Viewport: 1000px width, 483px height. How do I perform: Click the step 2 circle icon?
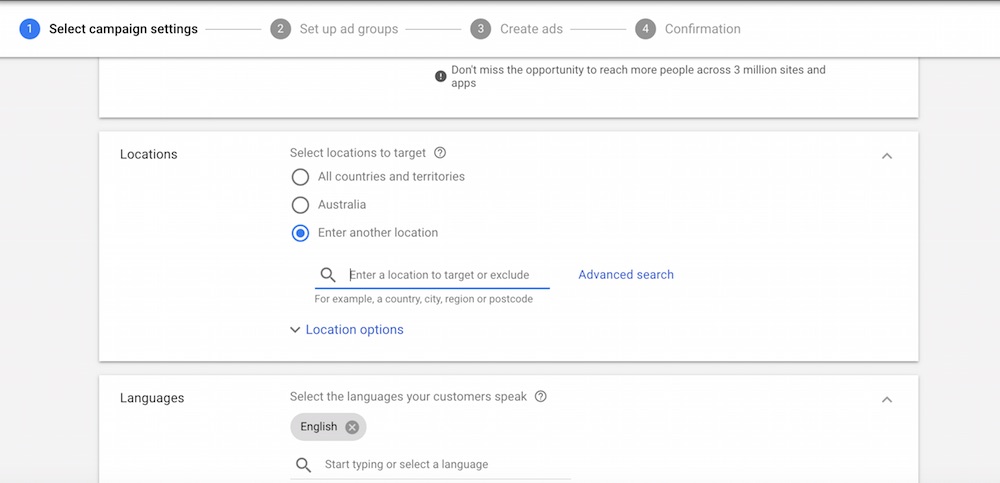(x=281, y=29)
